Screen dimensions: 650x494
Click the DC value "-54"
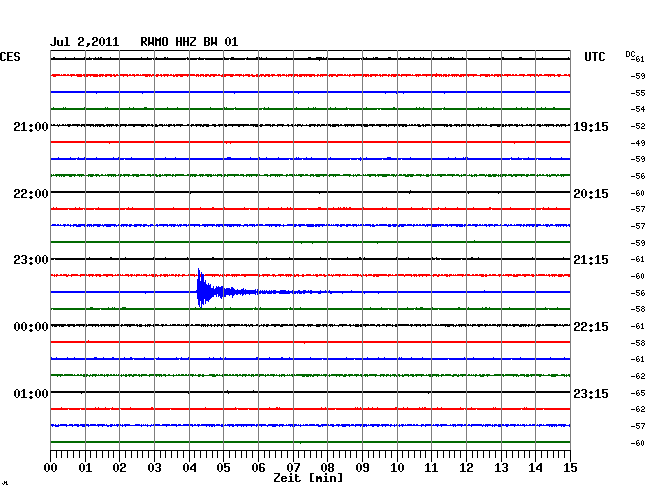(x=638, y=109)
